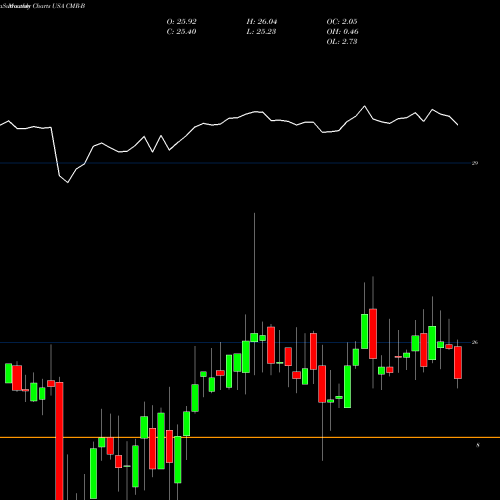Screen dimensions: 500x500
Task: Click the axis label below the orange line
Action: [x=478, y=445]
